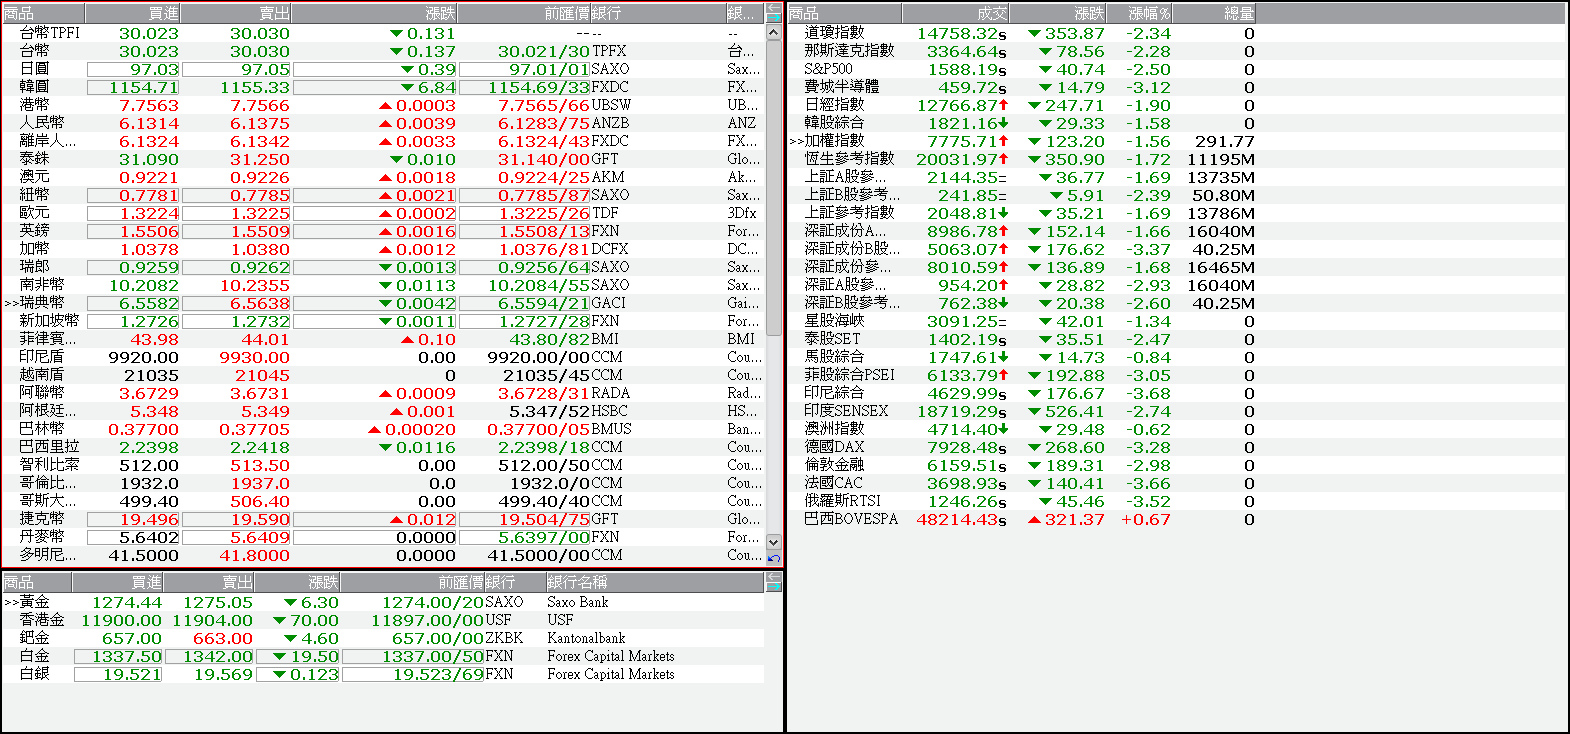This screenshot has height=734, width=1570.
Task: Select the 星股海峽 index row
Action: pos(1177,321)
